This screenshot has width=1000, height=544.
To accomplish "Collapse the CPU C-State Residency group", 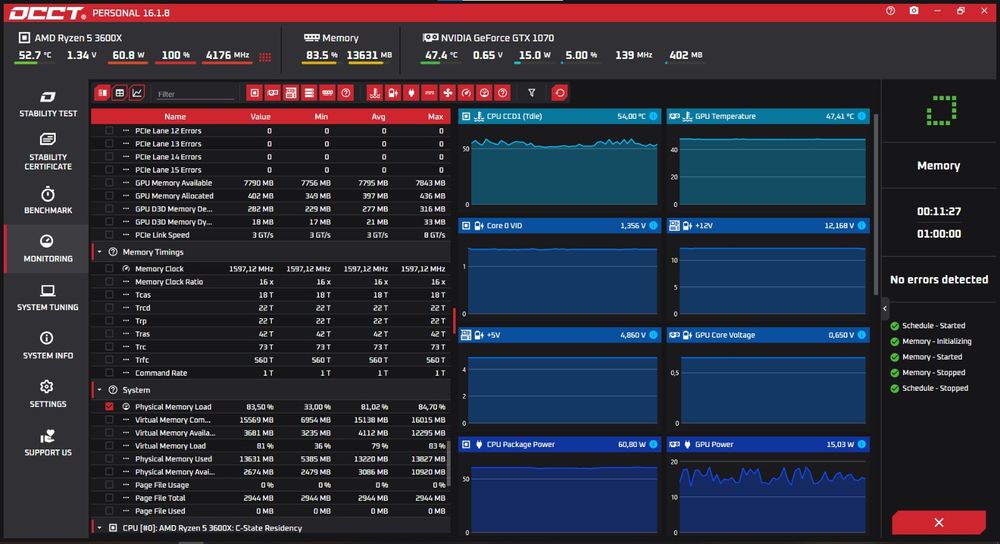I will coord(99,528).
